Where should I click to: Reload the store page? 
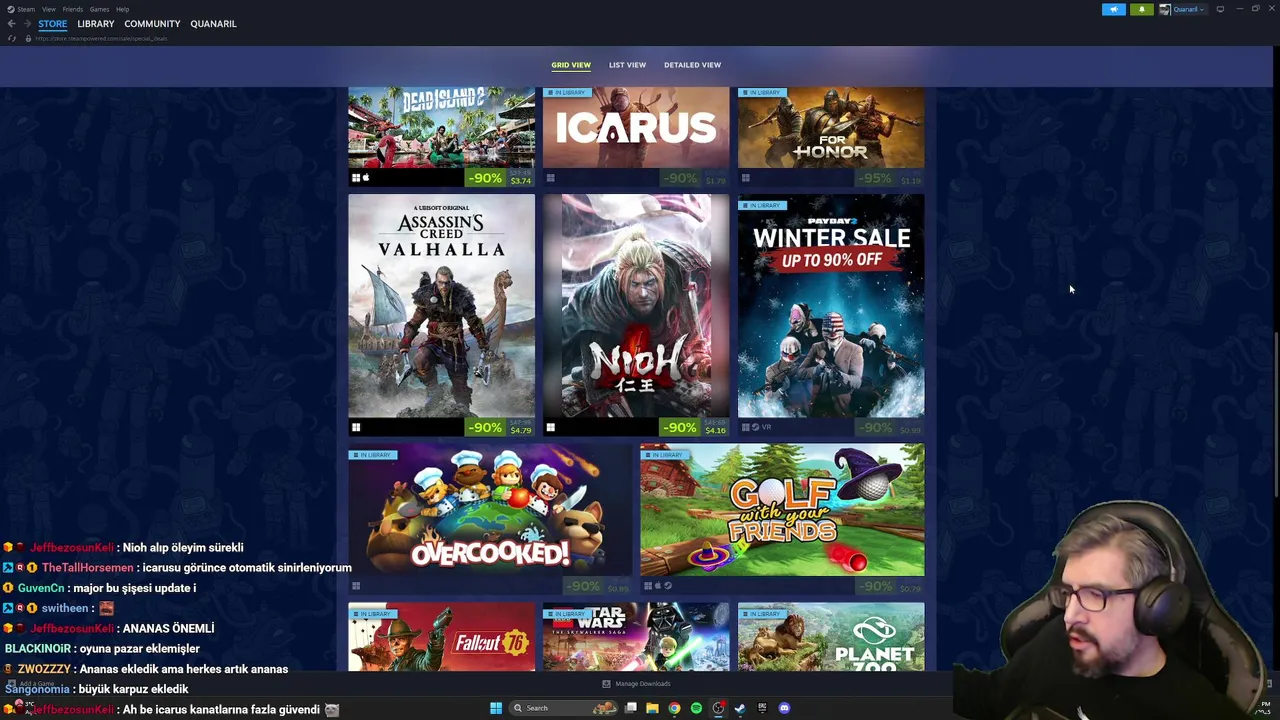point(12,38)
